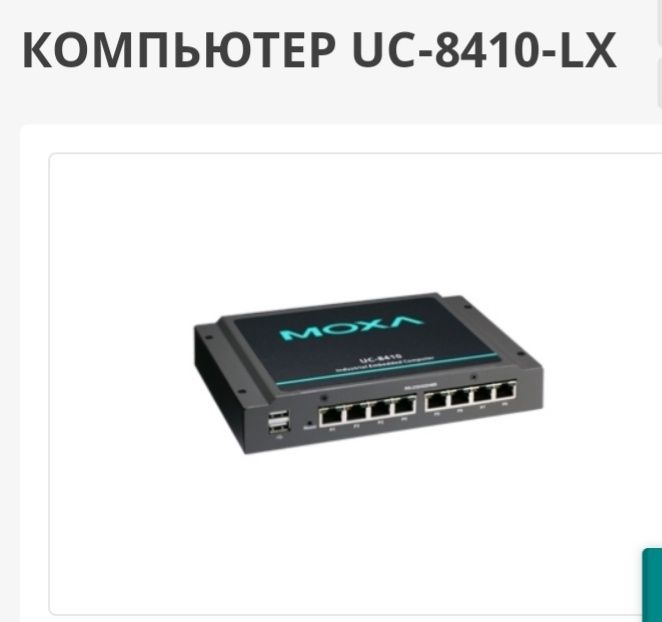Click the UC-8410 model label on device
This screenshot has width=662, height=622.
[380, 359]
